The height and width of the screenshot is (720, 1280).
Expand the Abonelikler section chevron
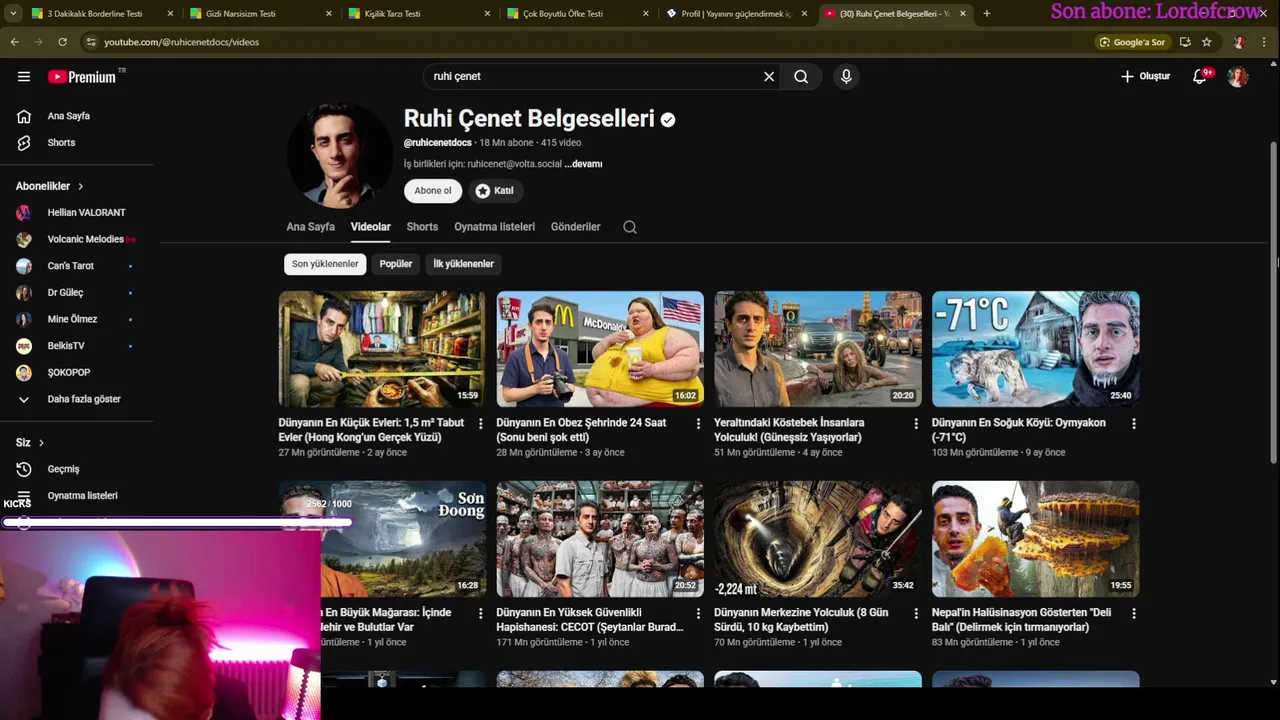[x=81, y=186]
